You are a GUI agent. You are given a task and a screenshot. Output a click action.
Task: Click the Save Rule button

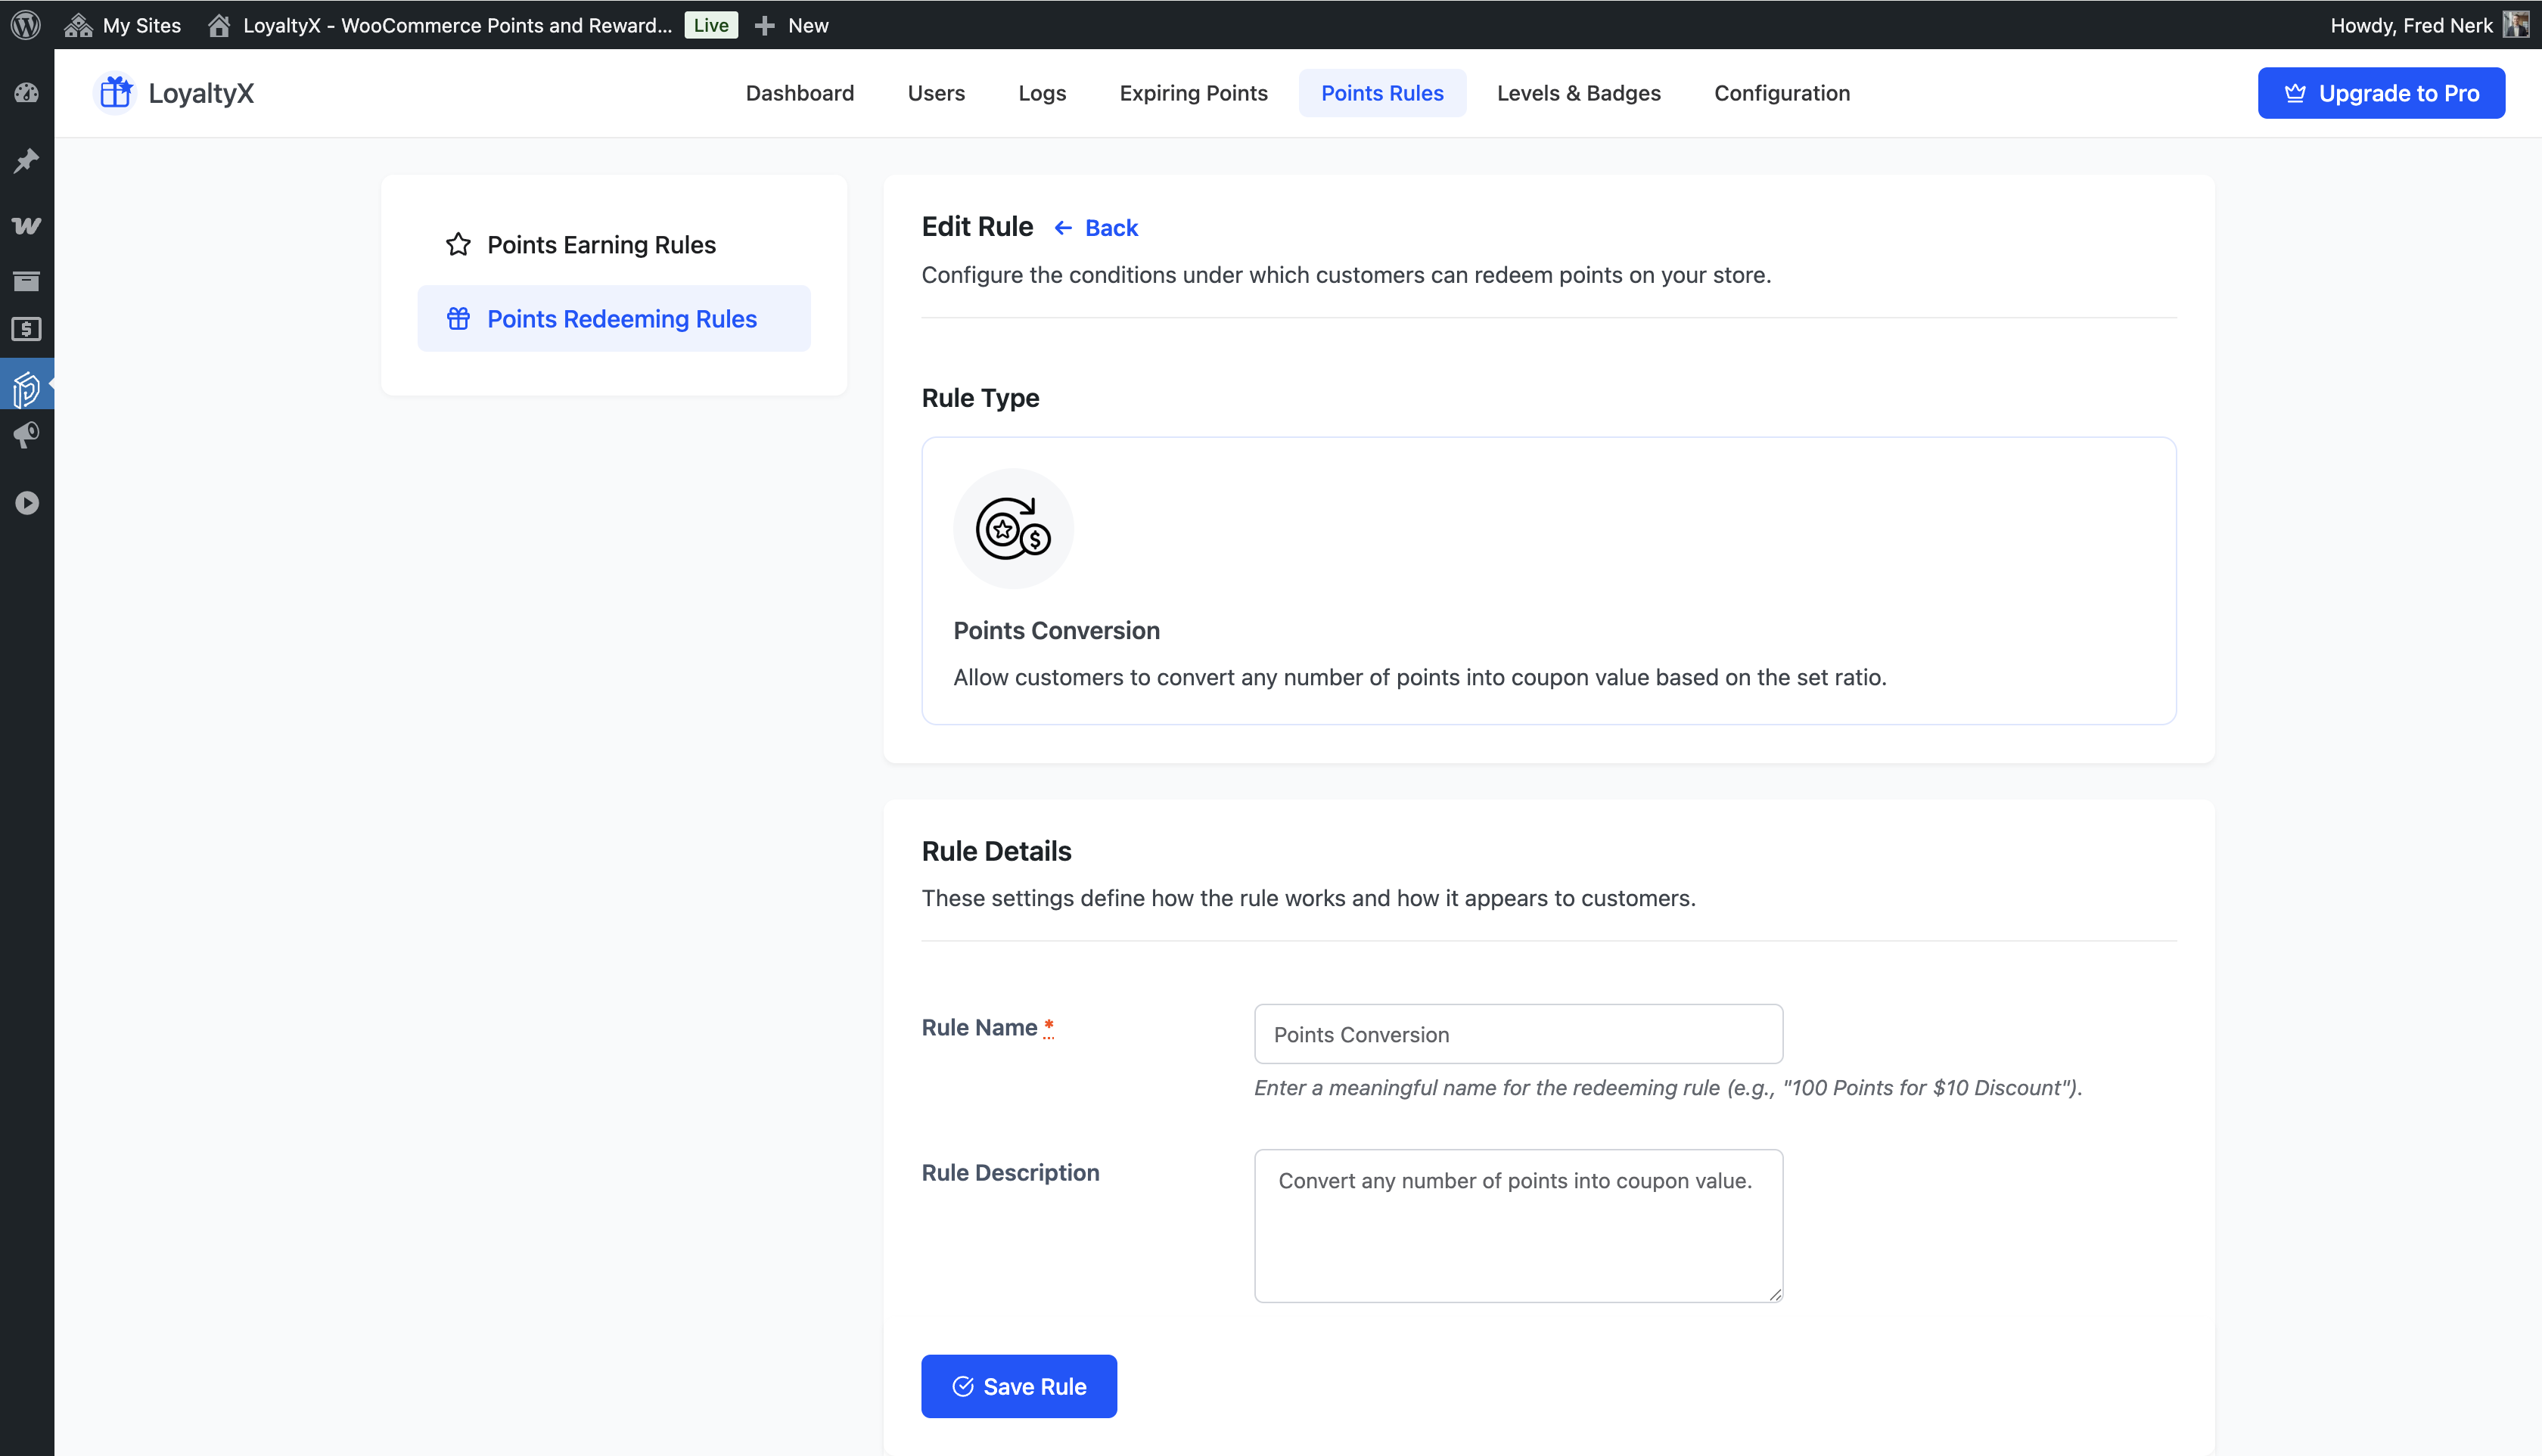(1018, 1386)
